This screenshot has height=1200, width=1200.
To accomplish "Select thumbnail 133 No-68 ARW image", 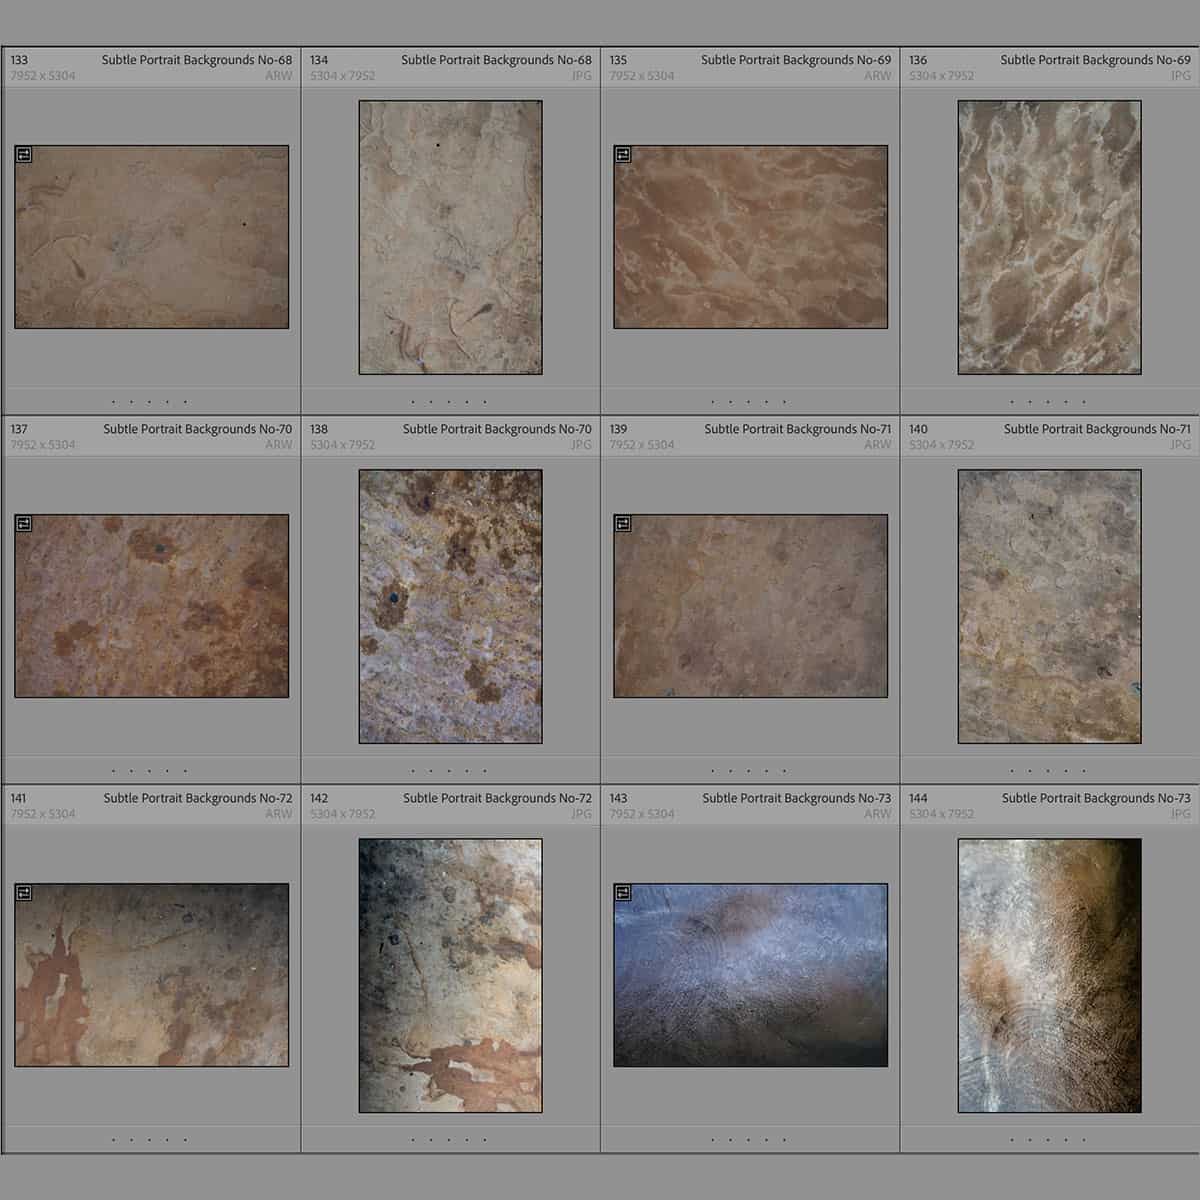I will click(152, 237).
